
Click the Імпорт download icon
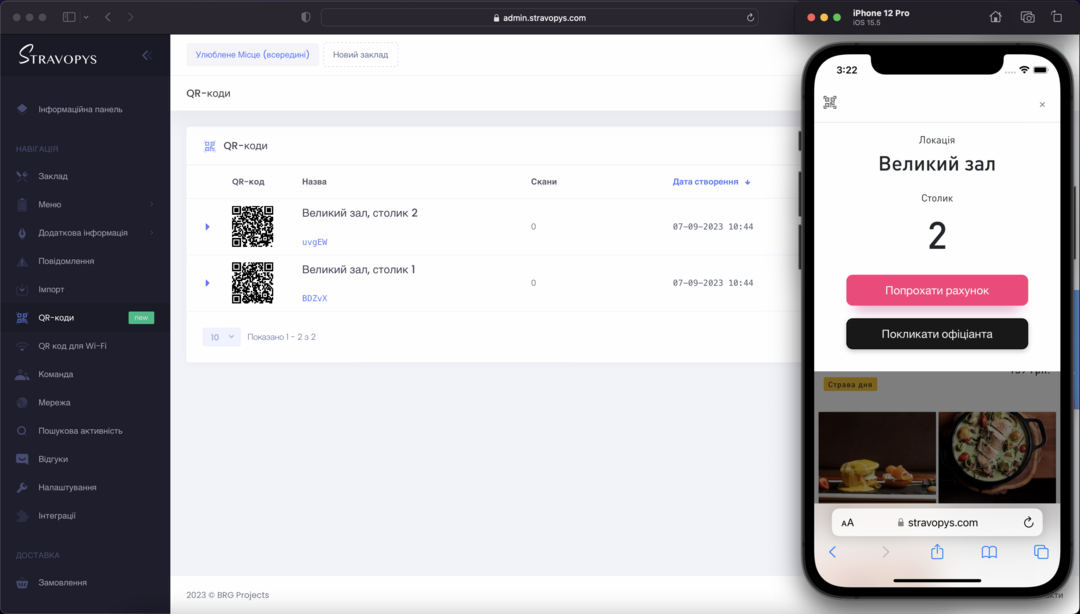(x=22, y=289)
